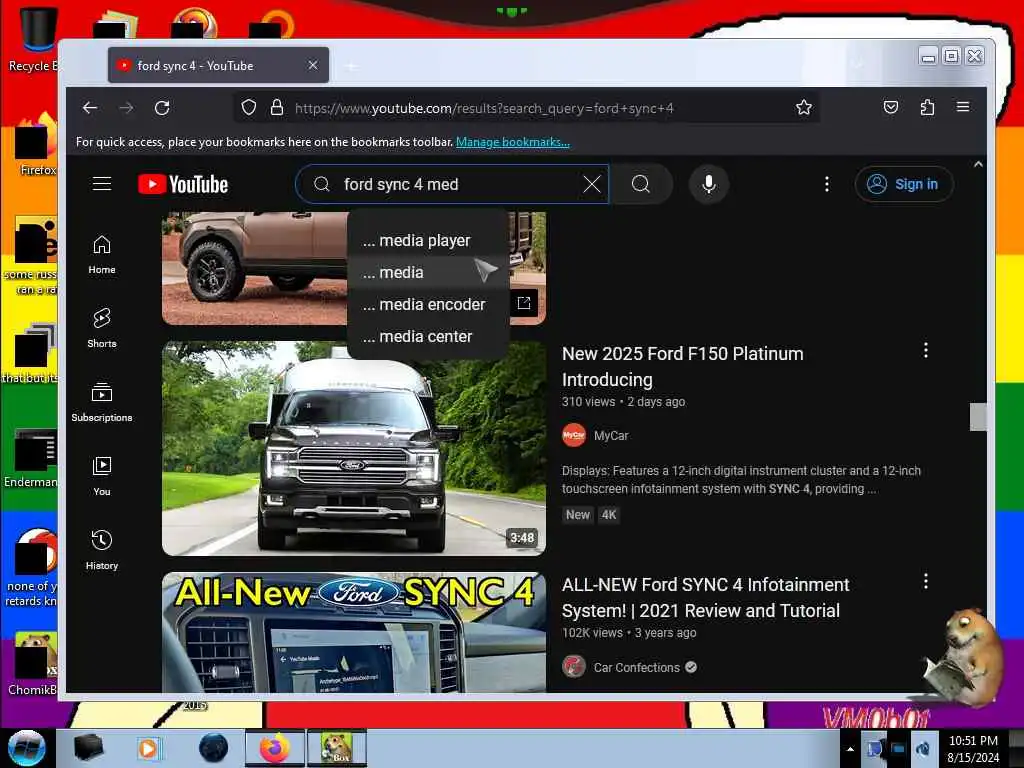Screen dimensions: 1024x768
Task: Open Firefox from the taskbar
Action: point(274,748)
